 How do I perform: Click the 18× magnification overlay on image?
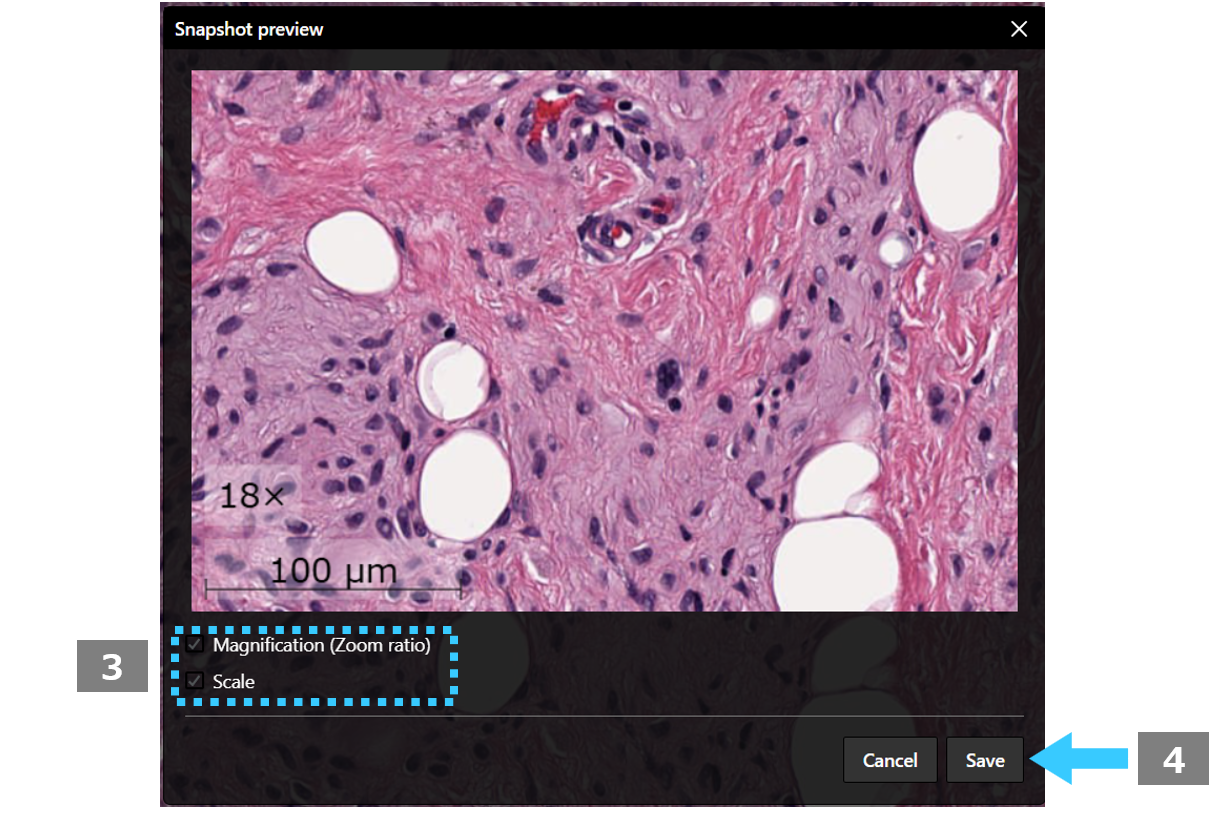251,495
